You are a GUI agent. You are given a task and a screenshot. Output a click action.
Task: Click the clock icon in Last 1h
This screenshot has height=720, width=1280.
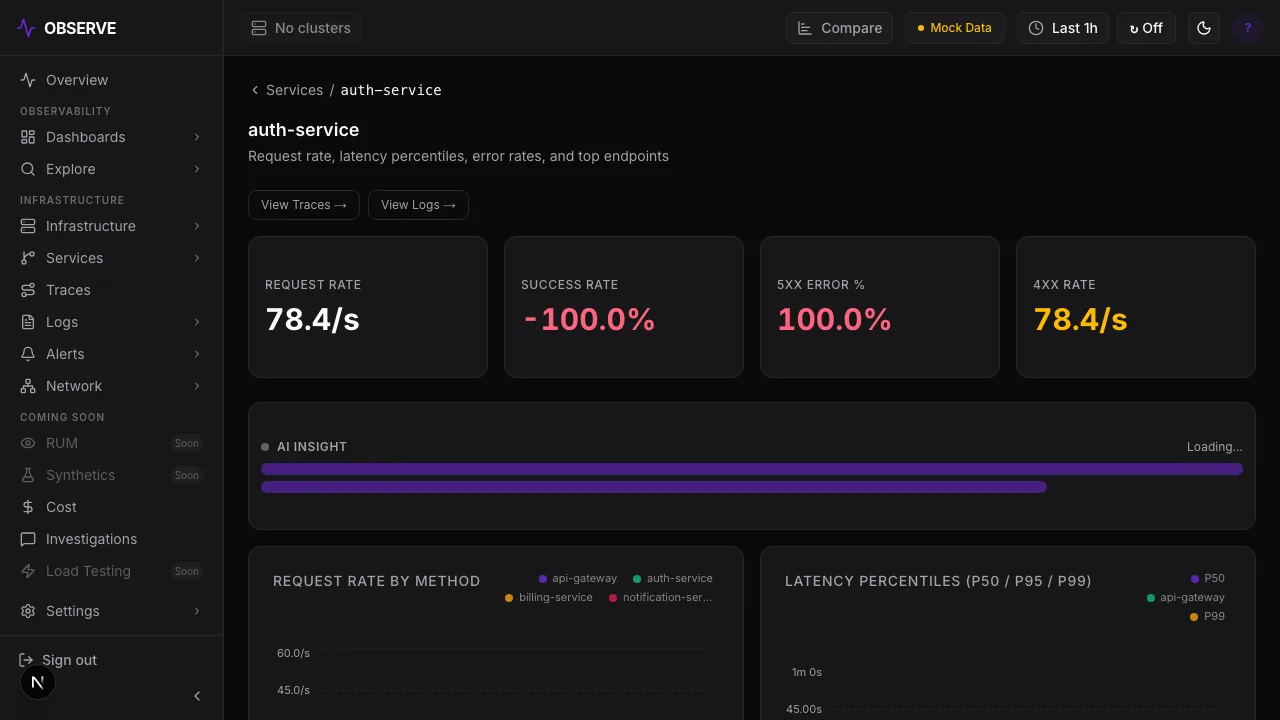tap(1036, 28)
